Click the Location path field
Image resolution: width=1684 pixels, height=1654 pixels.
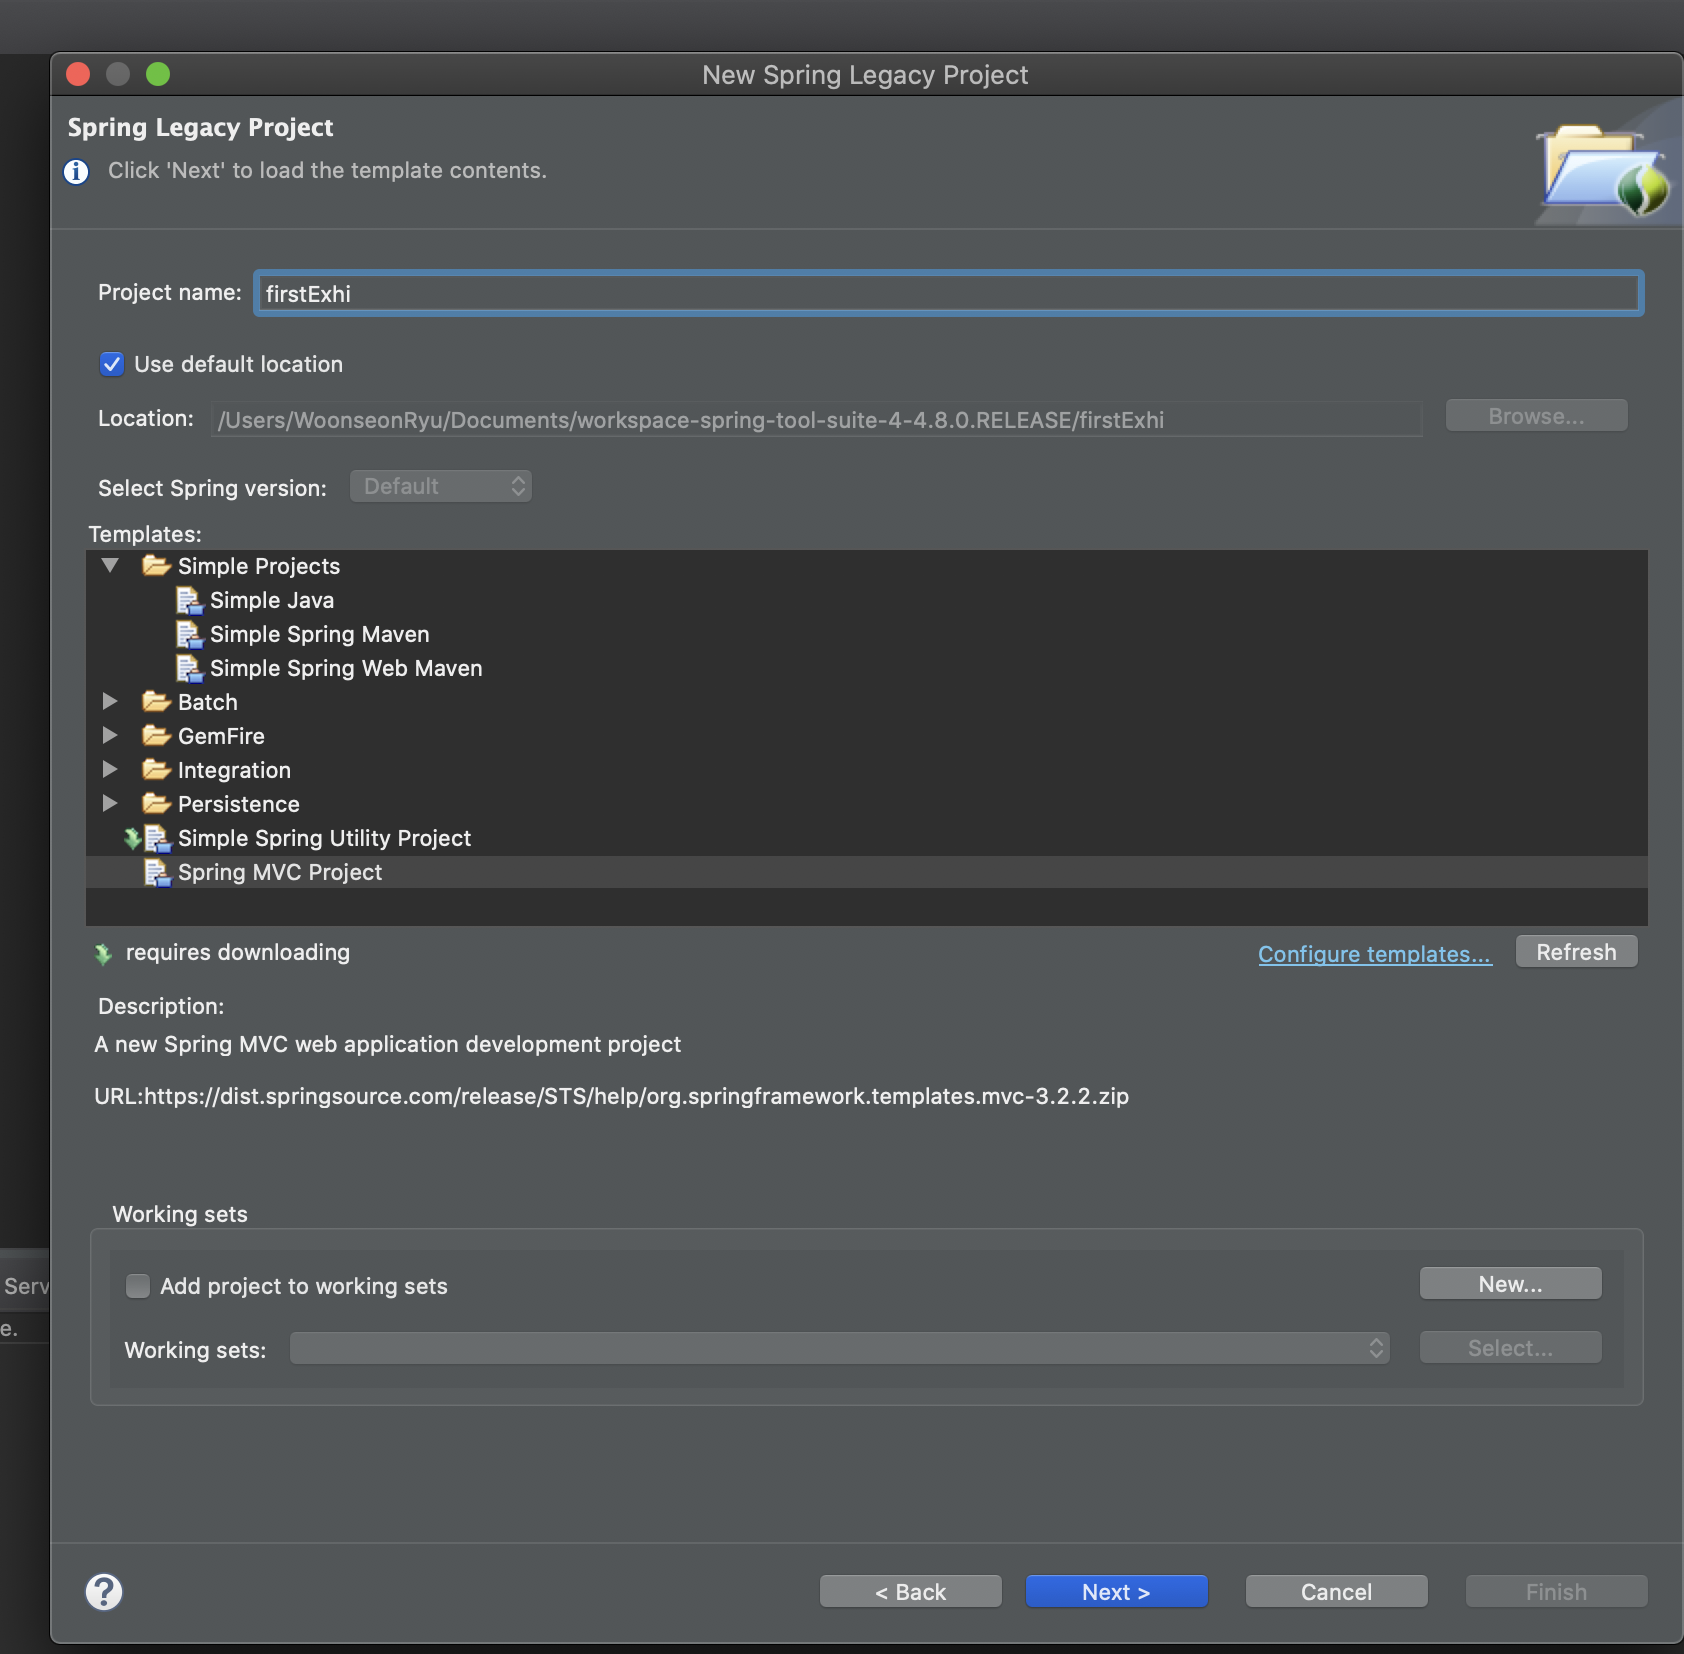pos(816,420)
